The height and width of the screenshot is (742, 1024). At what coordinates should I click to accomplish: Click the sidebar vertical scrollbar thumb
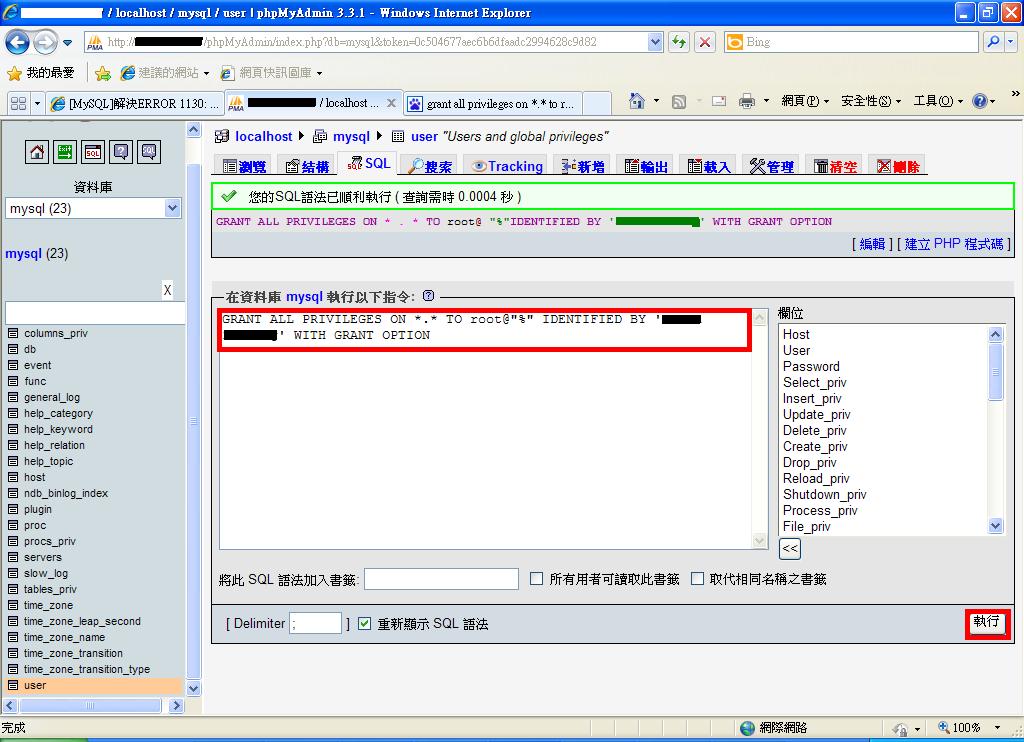tap(193, 421)
